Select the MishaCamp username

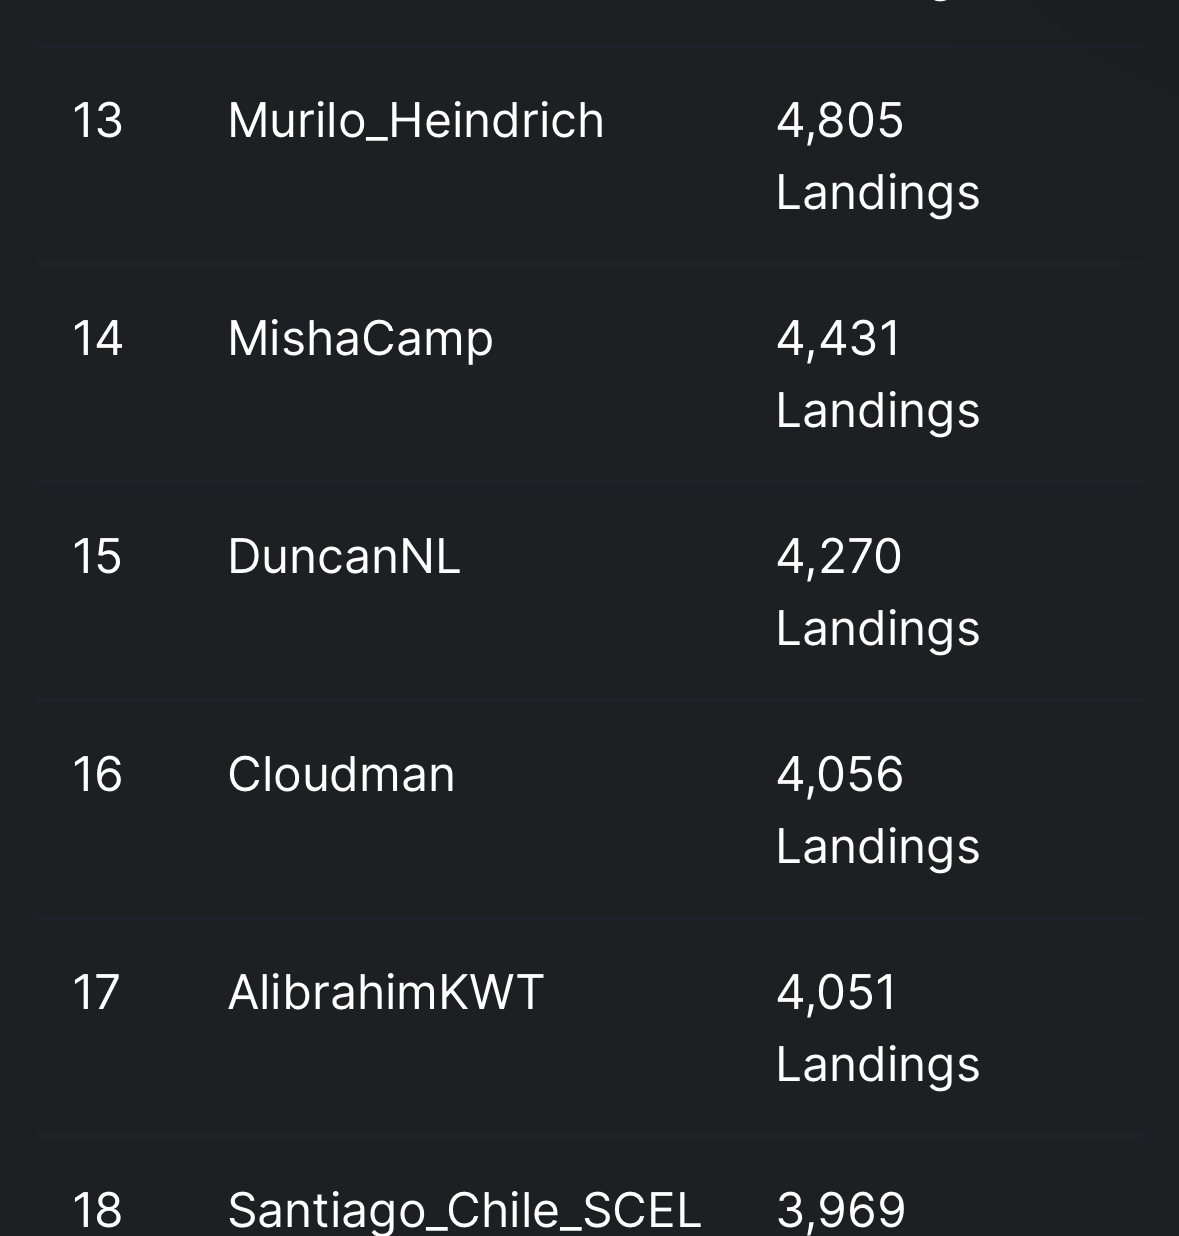pyautogui.click(x=360, y=339)
